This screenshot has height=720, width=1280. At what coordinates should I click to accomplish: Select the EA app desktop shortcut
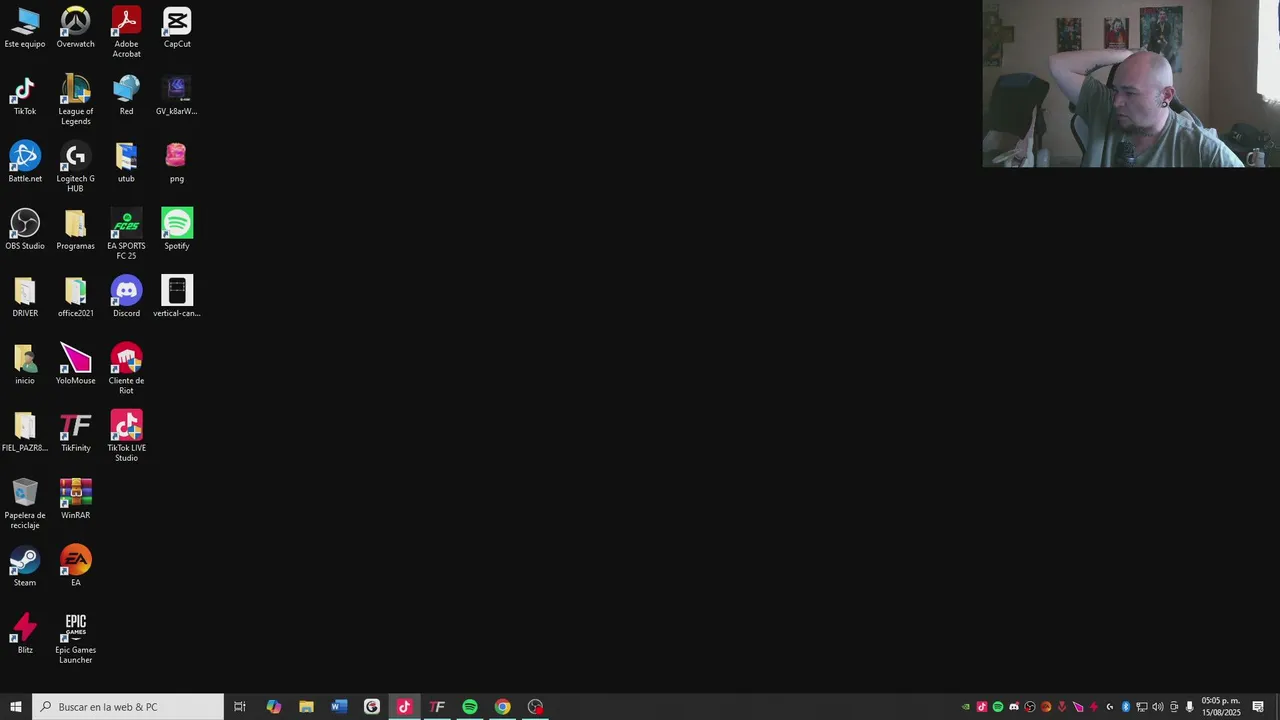coord(75,567)
